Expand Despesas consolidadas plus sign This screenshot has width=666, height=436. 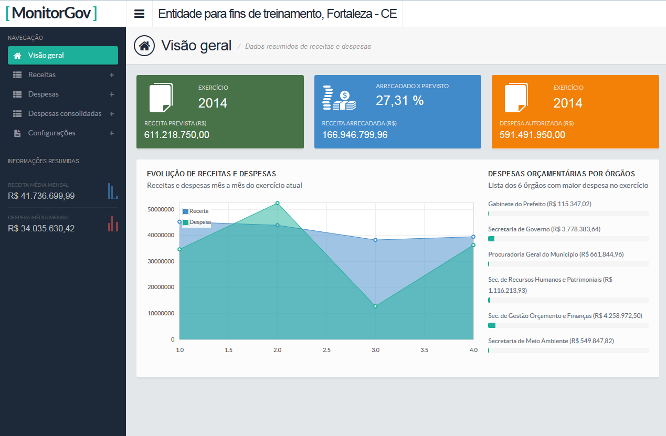click(111, 113)
